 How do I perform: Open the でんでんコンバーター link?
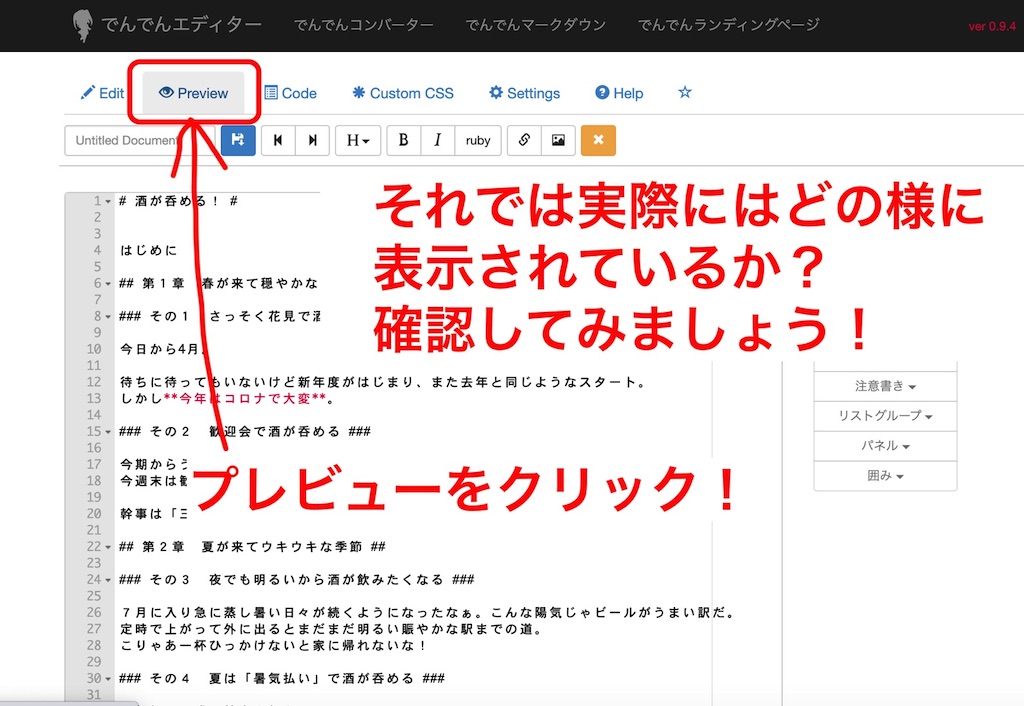(x=364, y=25)
